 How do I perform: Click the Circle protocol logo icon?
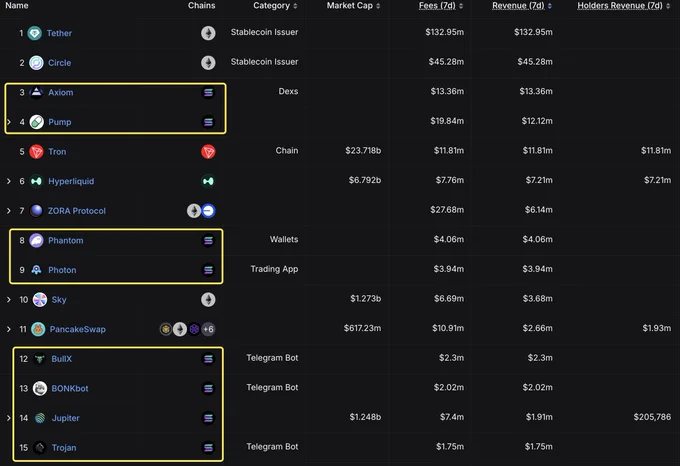pos(36,63)
